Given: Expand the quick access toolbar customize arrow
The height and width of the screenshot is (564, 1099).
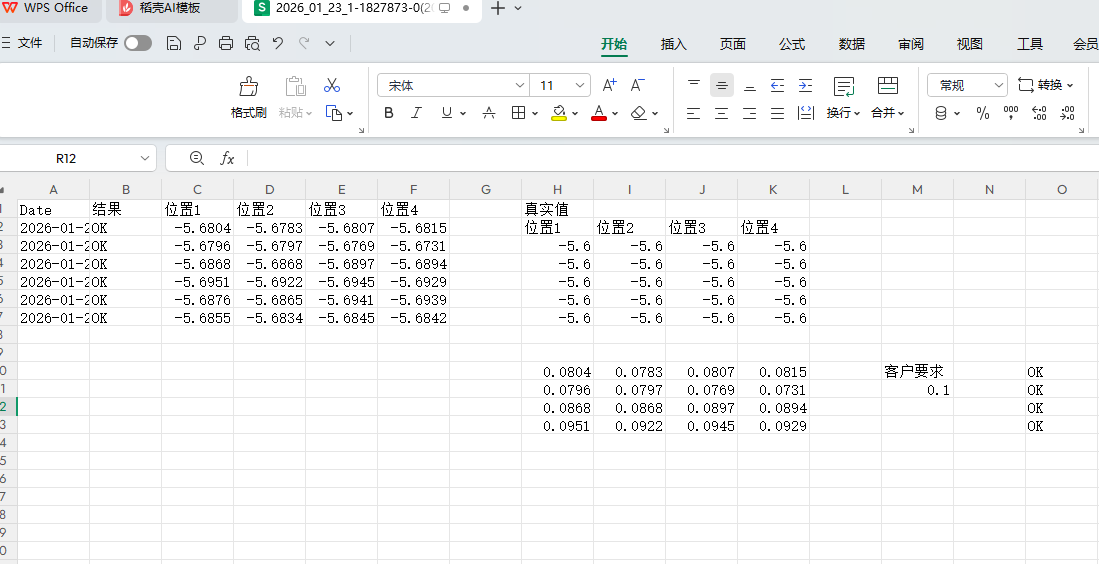Looking at the screenshot, I should pyautogui.click(x=330, y=43).
